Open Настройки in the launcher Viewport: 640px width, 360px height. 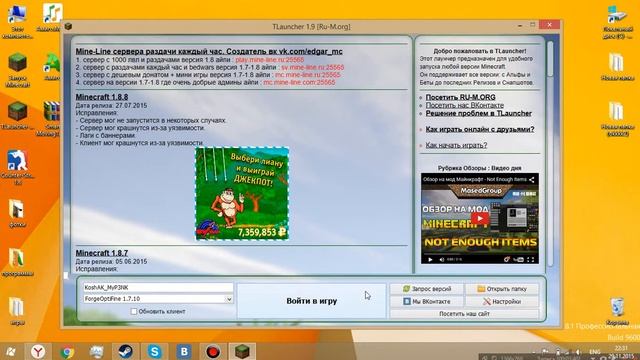(502, 302)
